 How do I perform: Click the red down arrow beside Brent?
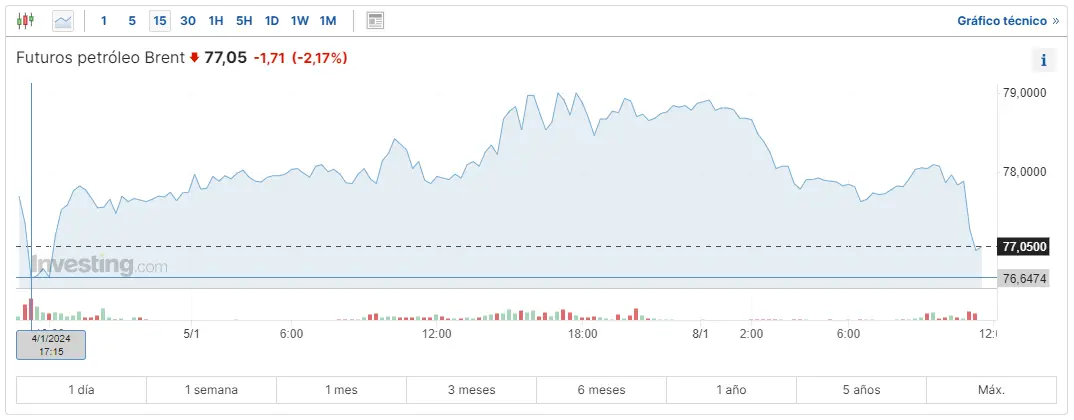tap(194, 58)
